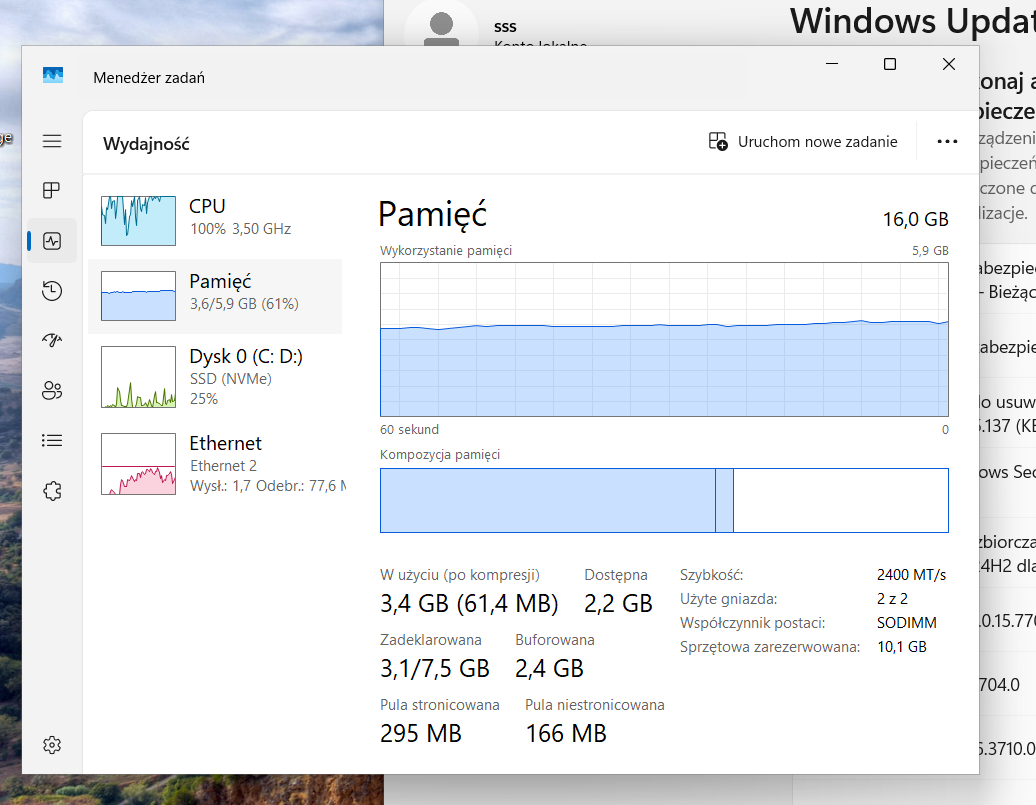Open the Startup apps page icon
This screenshot has height=805, width=1036.
click(52, 340)
